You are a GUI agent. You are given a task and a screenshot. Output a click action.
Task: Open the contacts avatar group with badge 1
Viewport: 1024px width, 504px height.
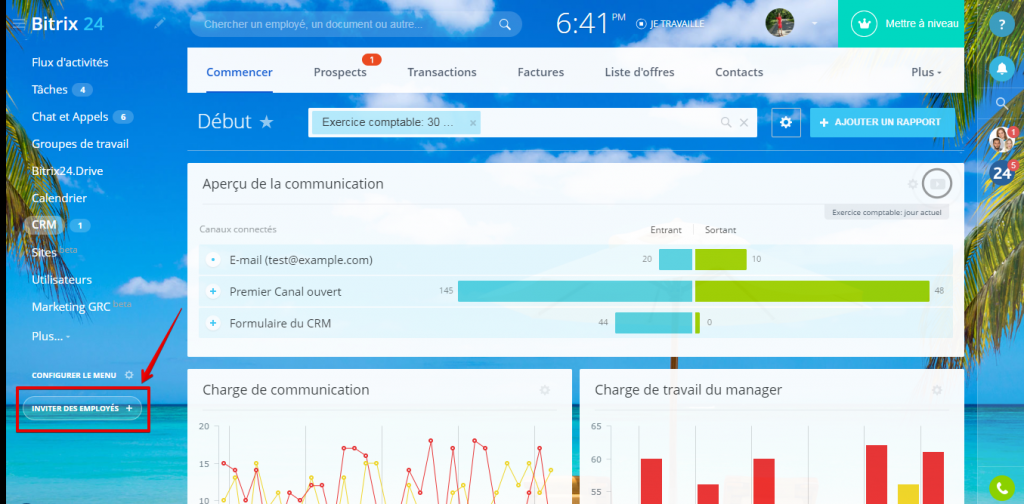point(1002,138)
